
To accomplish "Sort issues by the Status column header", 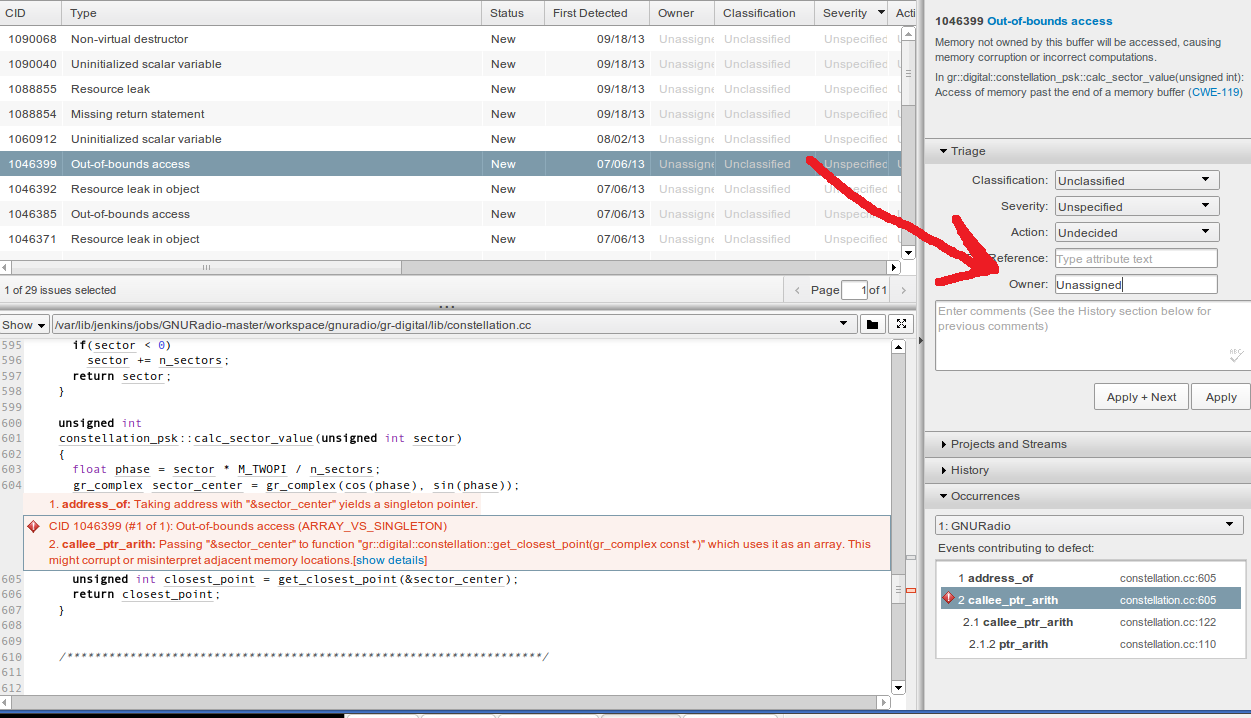I will 512,13.
